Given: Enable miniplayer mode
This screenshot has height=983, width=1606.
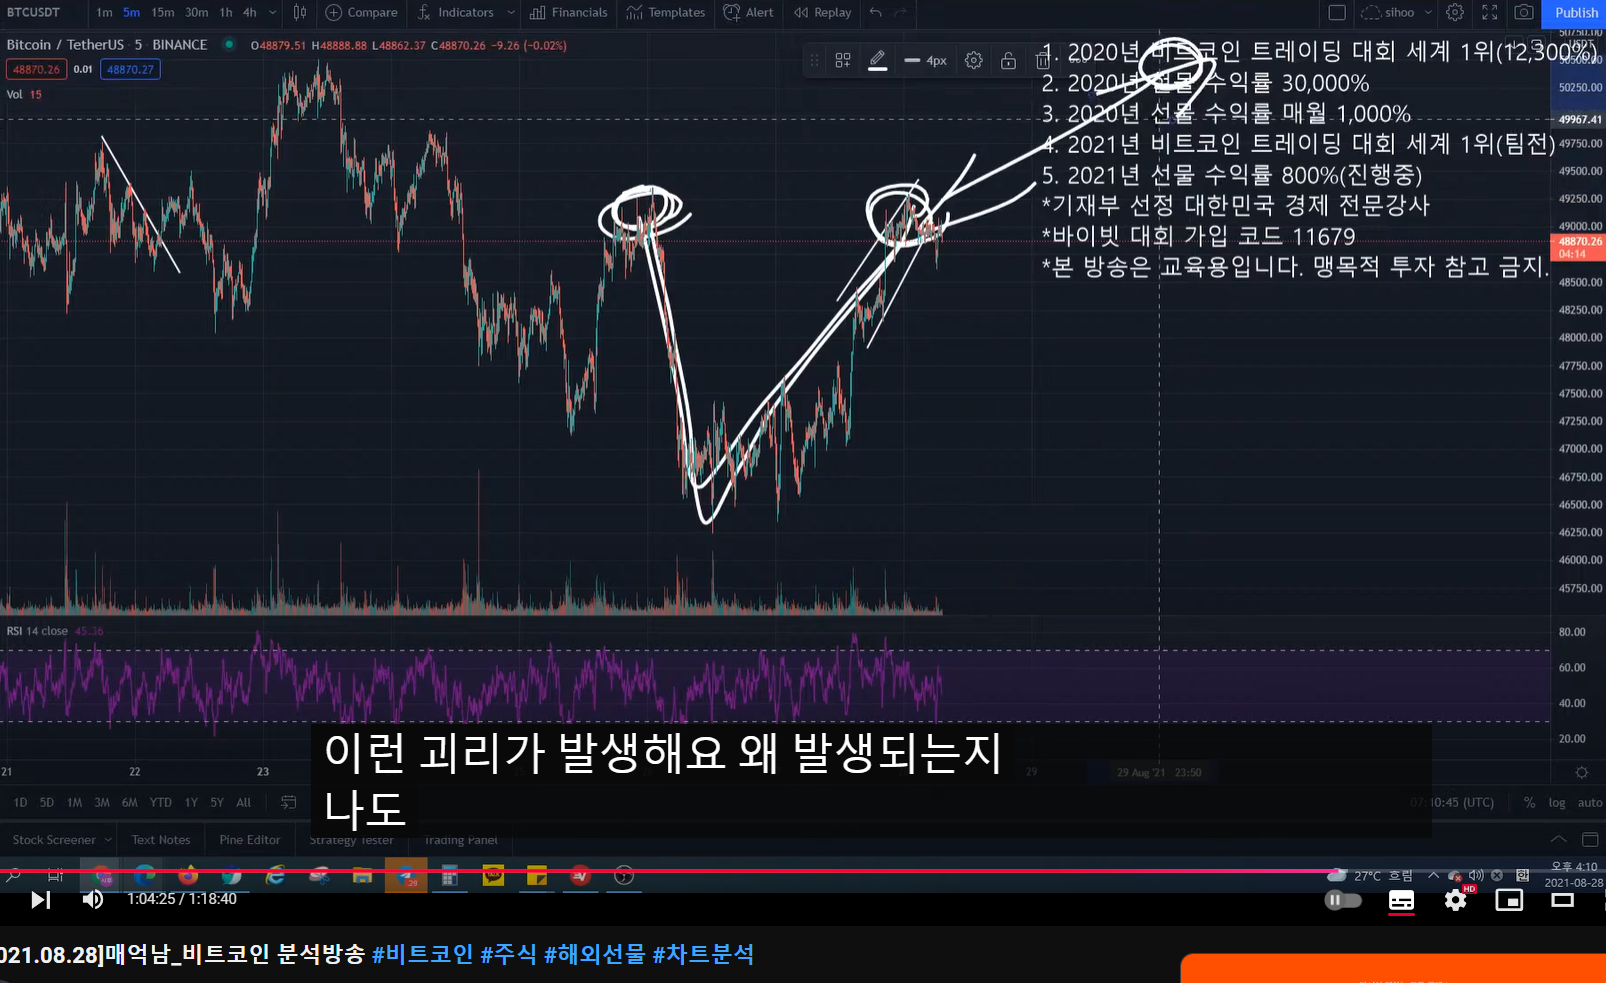Looking at the screenshot, I should (x=1508, y=900).
